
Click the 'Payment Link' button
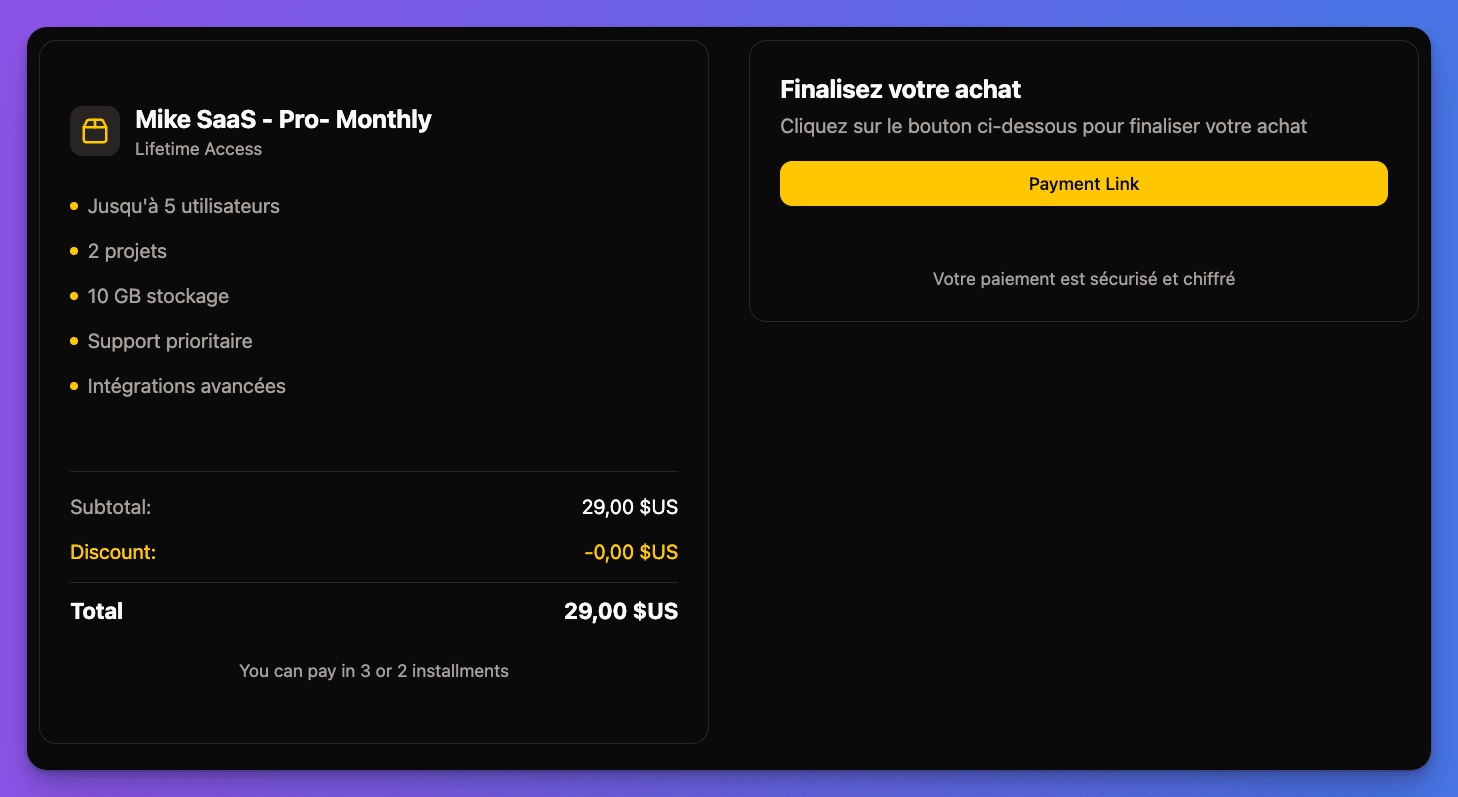1084,183
